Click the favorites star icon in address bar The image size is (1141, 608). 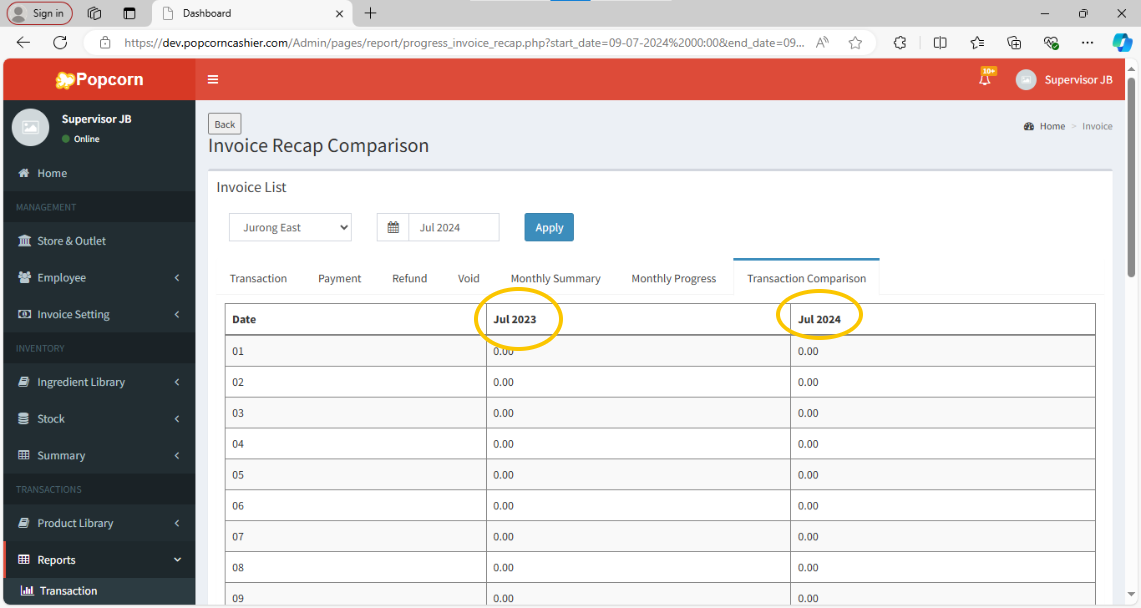point(855,43)
